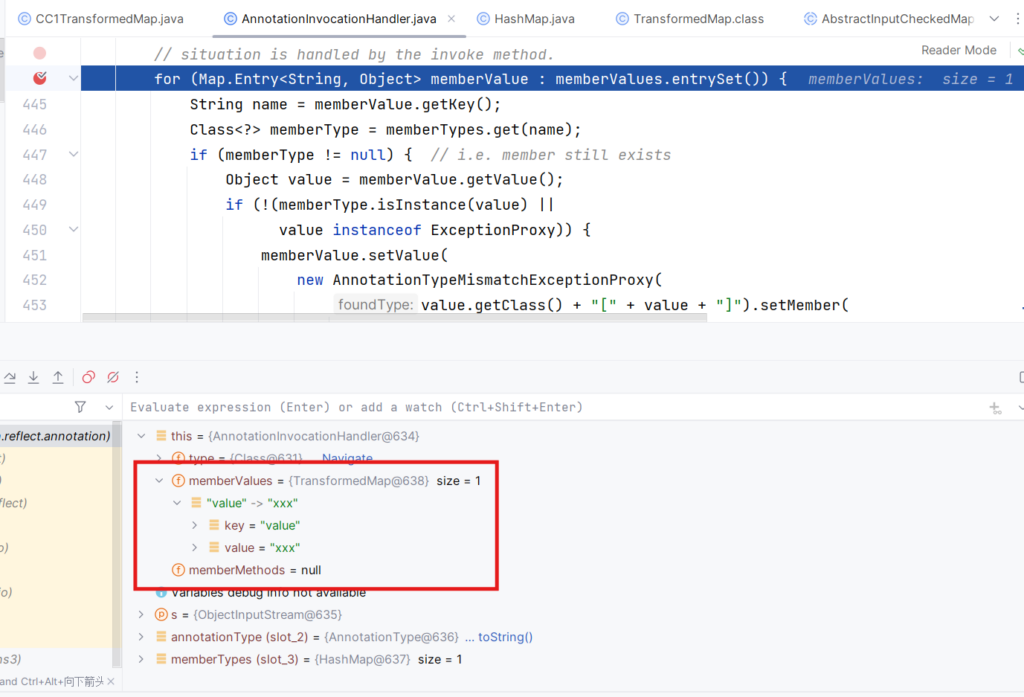Toggle the breakpoint on the comment line

tap(40, 53)
